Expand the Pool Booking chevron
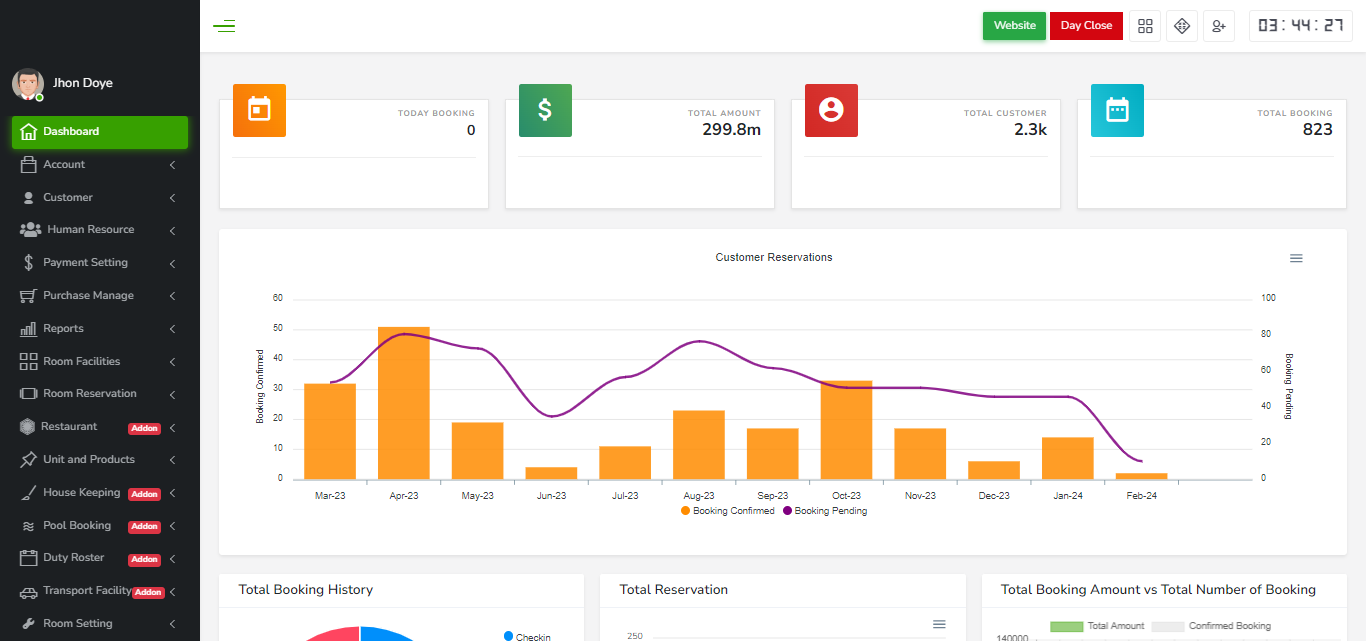This screenshot has width=1366, height=641. coord(172,526)
